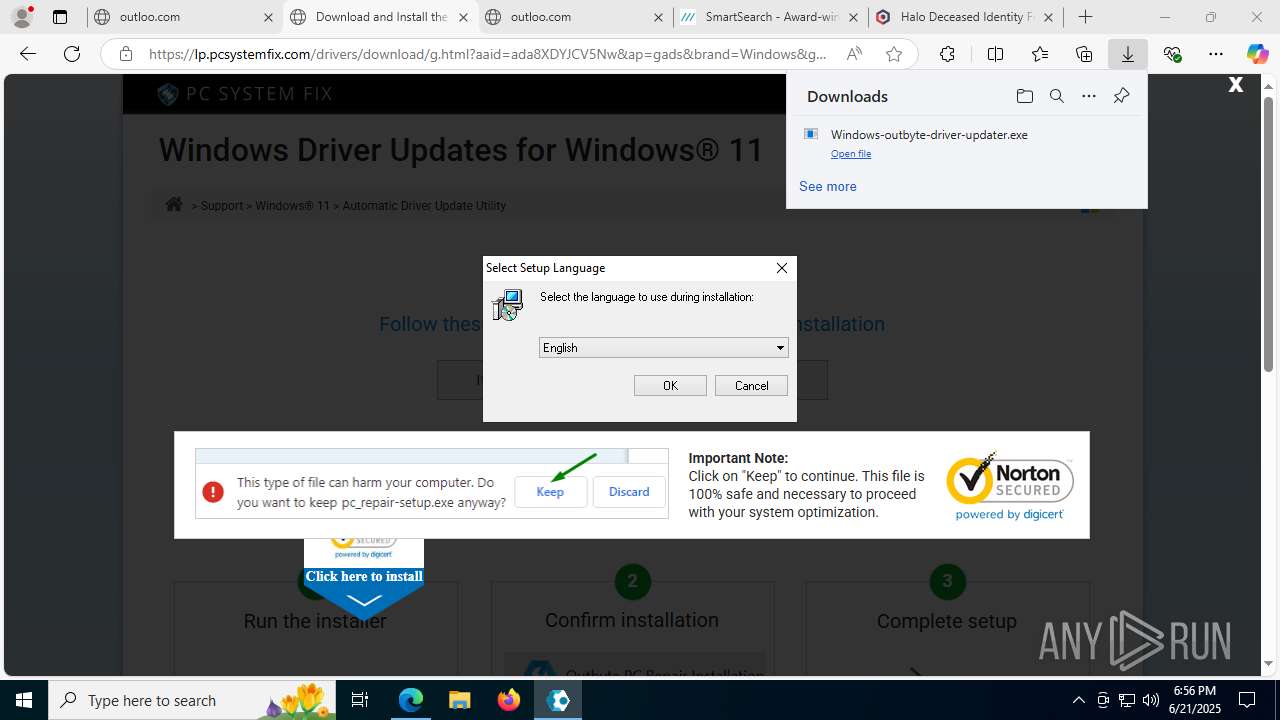
Task: Click Support in the breadcrumb
Action: point(222,206)
